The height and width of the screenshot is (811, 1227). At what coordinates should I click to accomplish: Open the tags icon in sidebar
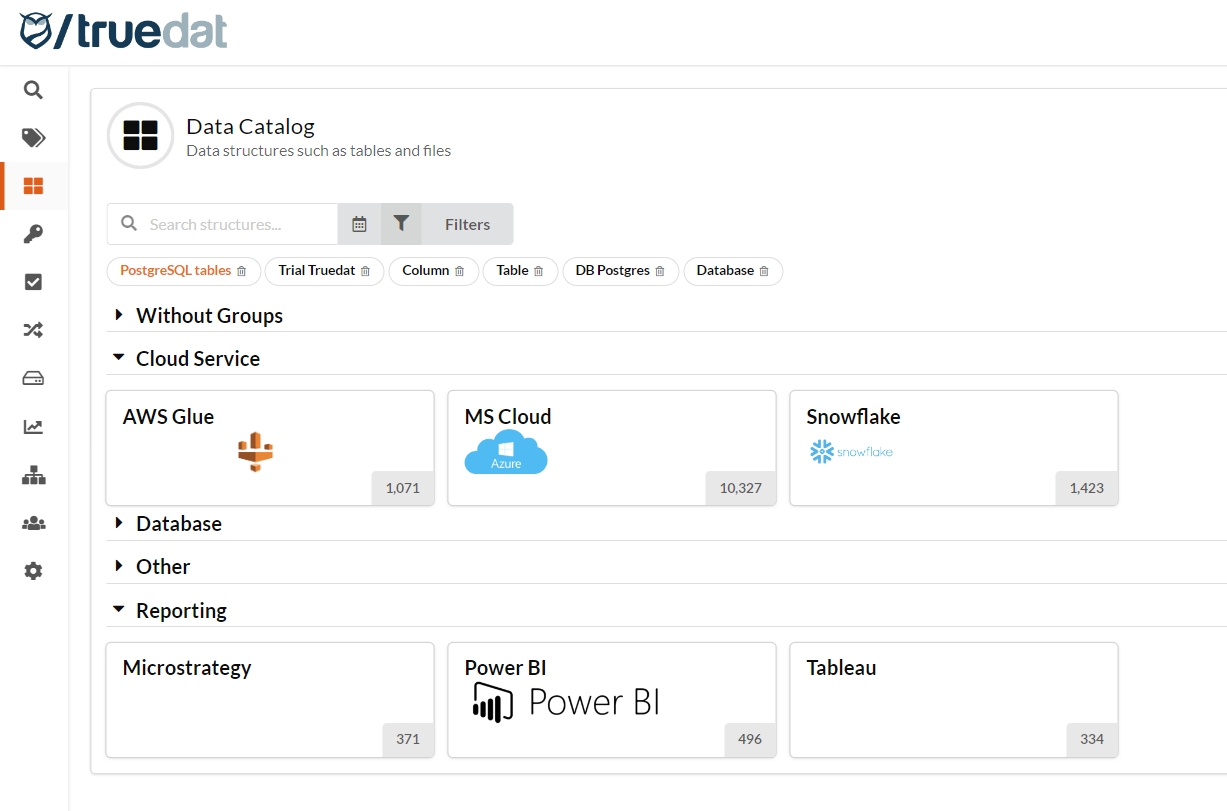click(x=33, y=138)
